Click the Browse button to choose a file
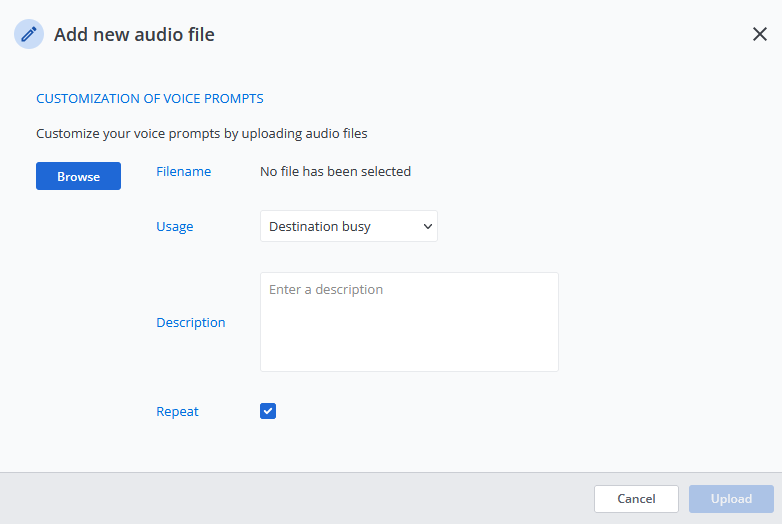Viewport: 782px width, 524px height. tap(78, 176)
